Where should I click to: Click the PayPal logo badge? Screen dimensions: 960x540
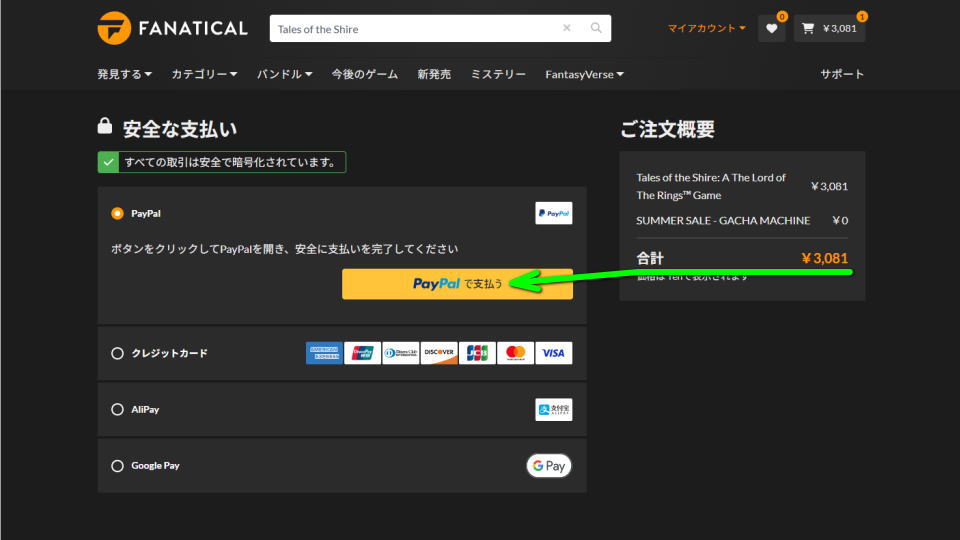pos(553,213)
